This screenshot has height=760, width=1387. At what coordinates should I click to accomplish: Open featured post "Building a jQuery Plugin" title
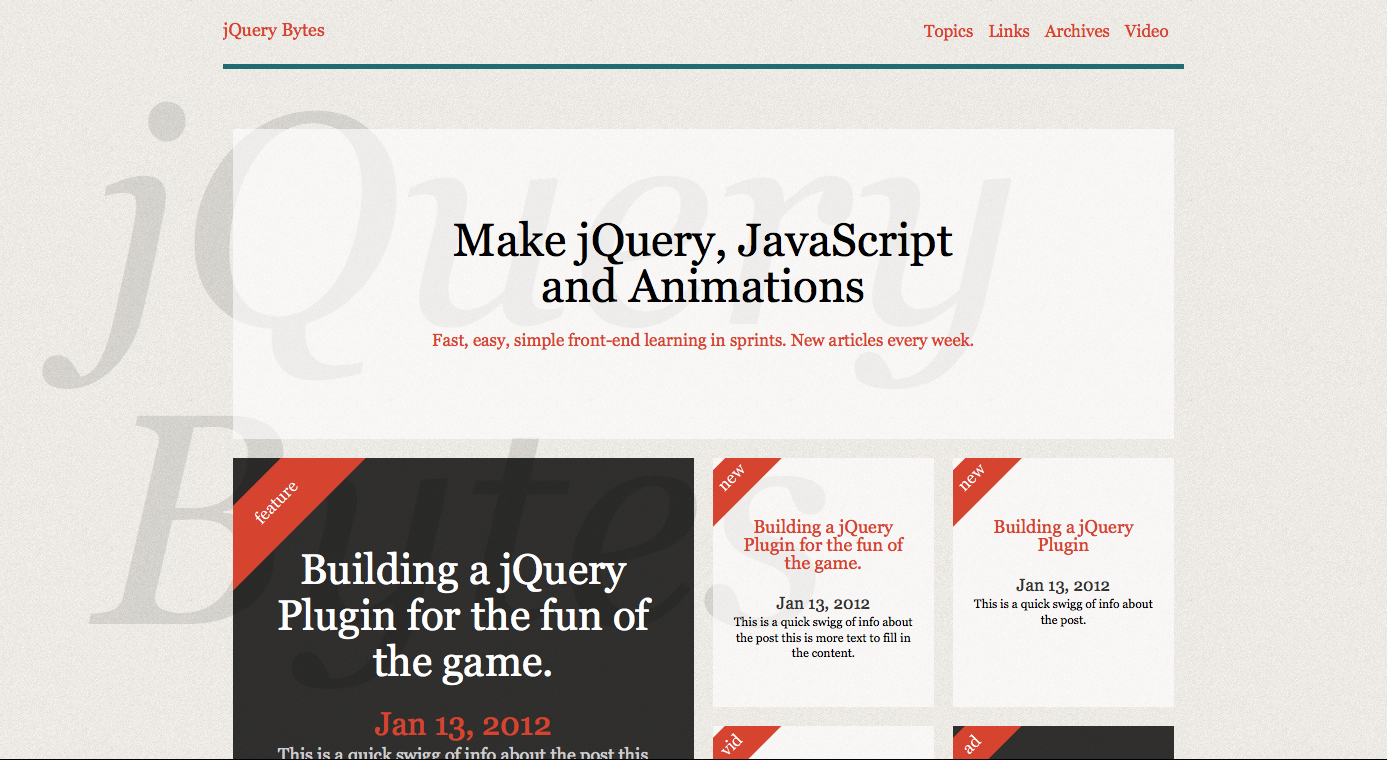pyautogui.click(x=463, y=616)
